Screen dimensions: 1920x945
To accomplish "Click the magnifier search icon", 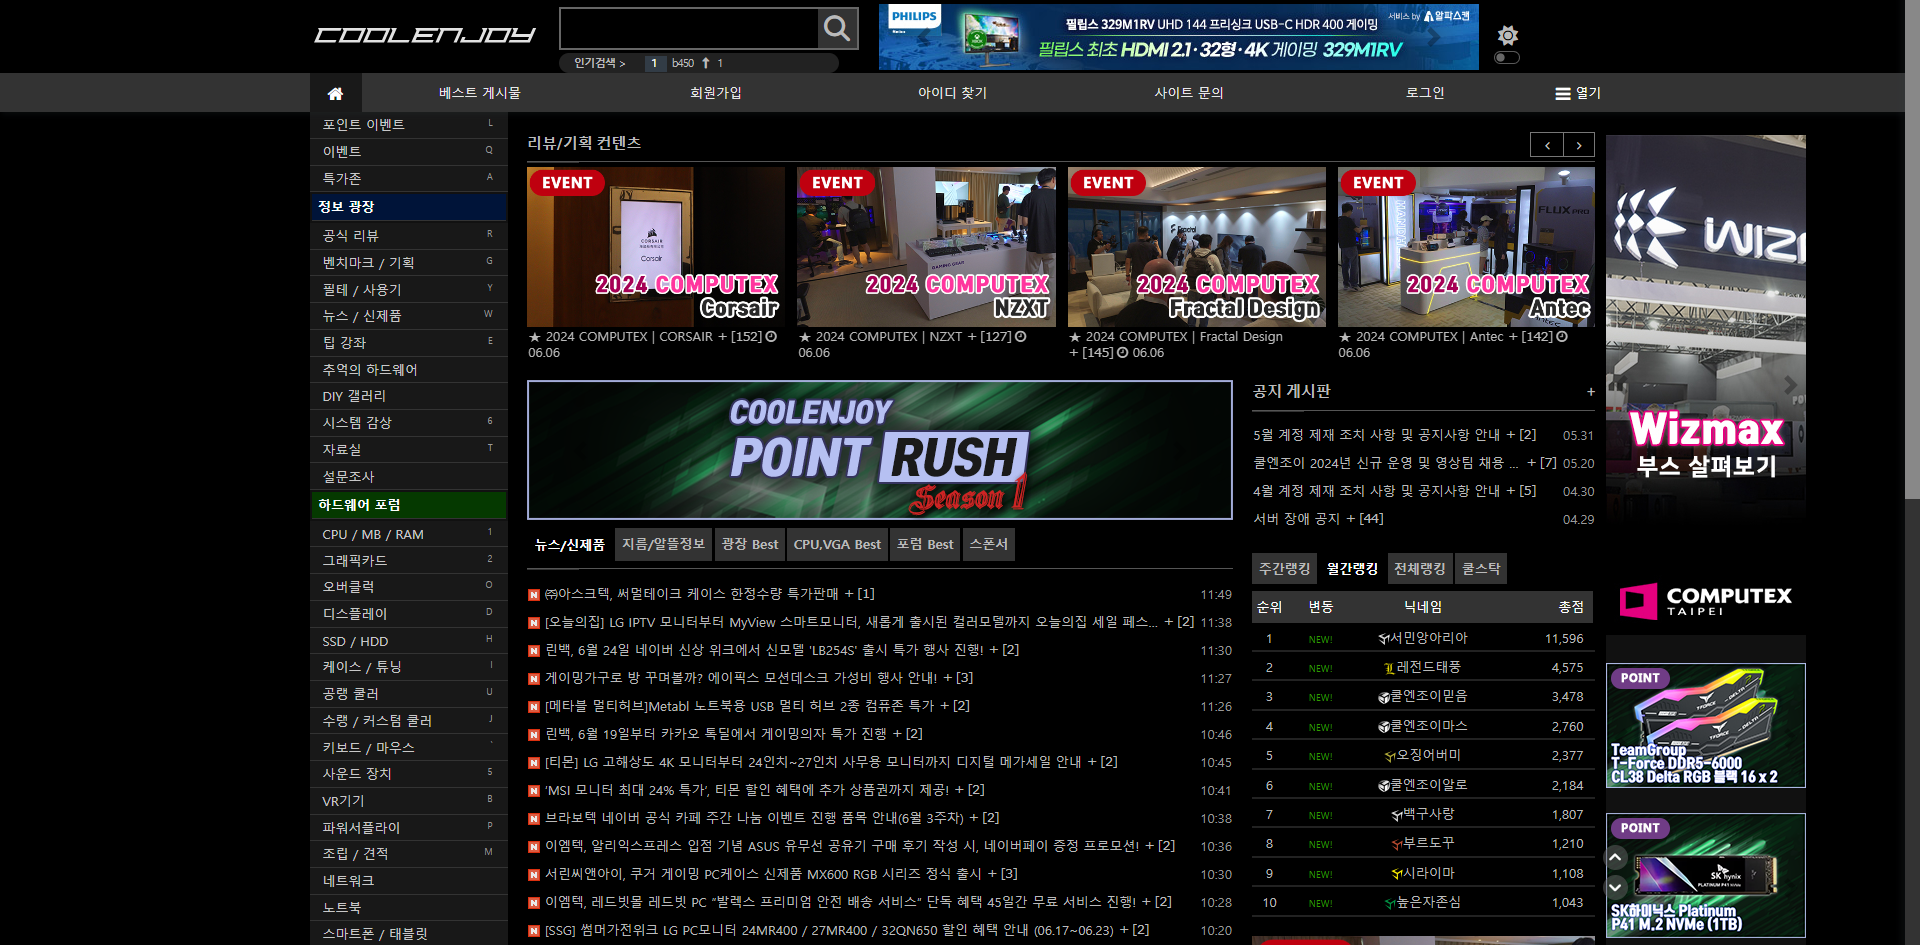I will [837, 29].
